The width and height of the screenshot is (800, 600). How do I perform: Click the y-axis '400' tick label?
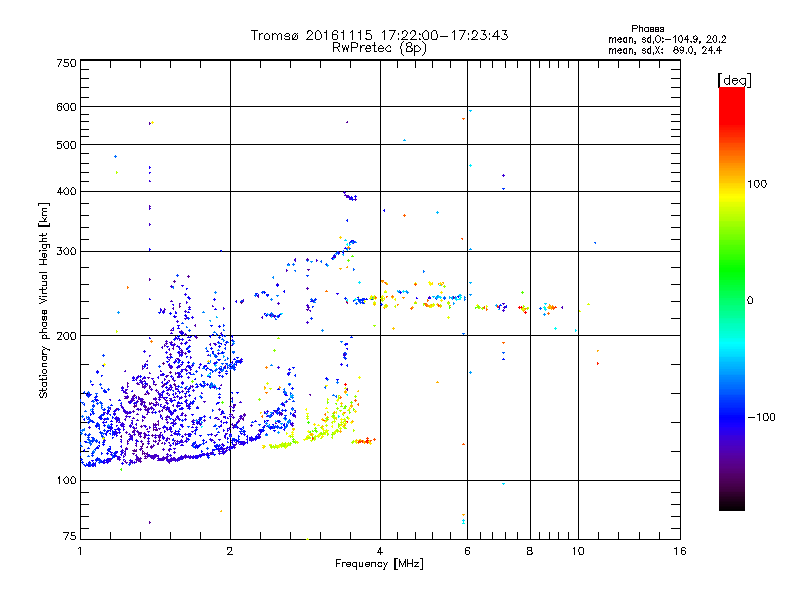coord(66,191)
